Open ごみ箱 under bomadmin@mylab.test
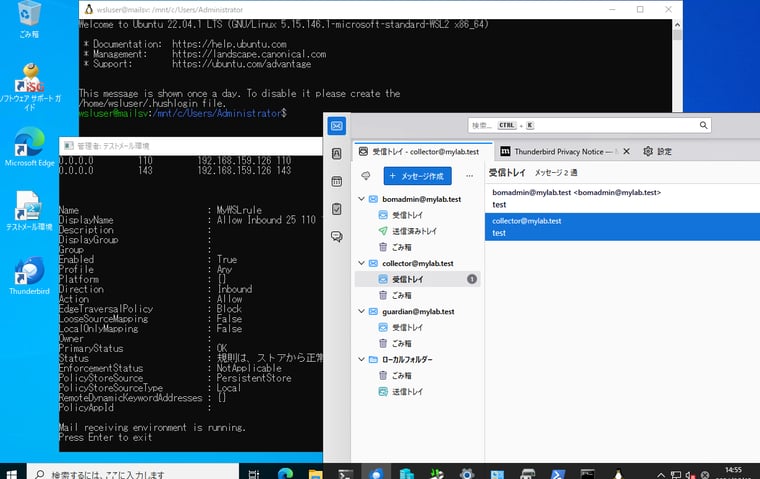Image resolution: width=760 pixels, height=479 pixels. 417,247
